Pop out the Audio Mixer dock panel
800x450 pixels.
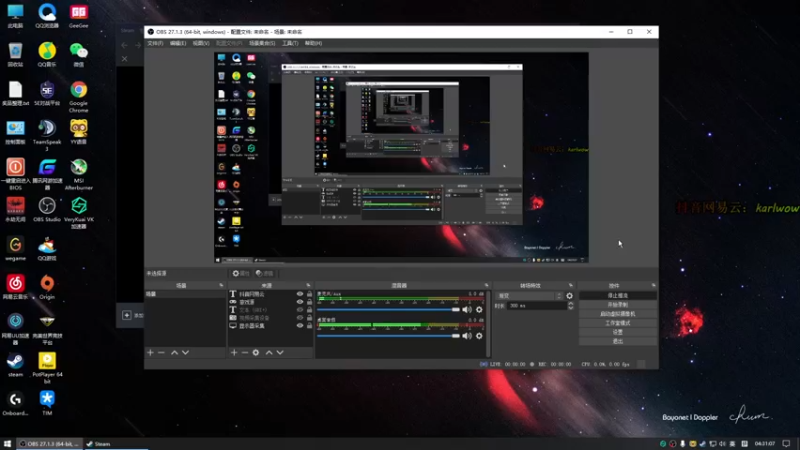coord(486,285)
